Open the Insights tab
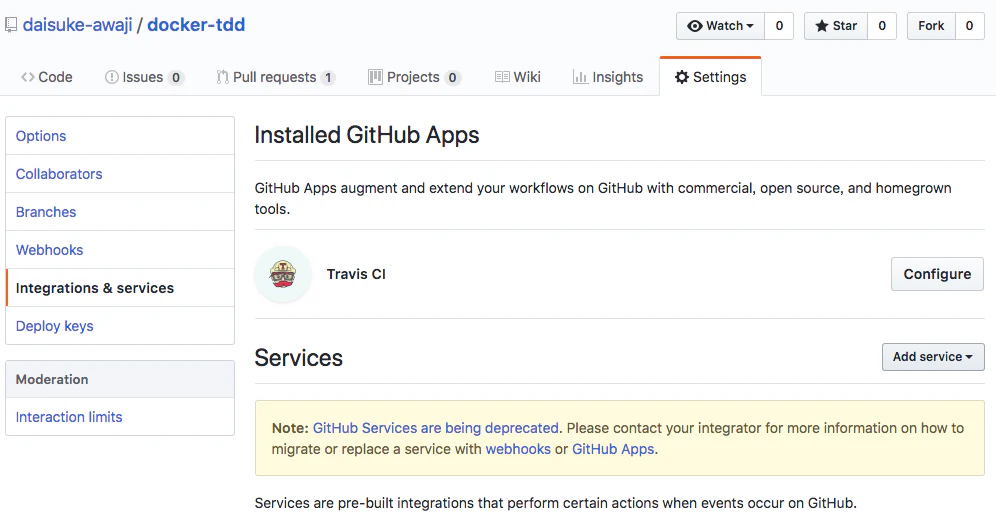This screenshot has height=530, width=996. point(608,77)
